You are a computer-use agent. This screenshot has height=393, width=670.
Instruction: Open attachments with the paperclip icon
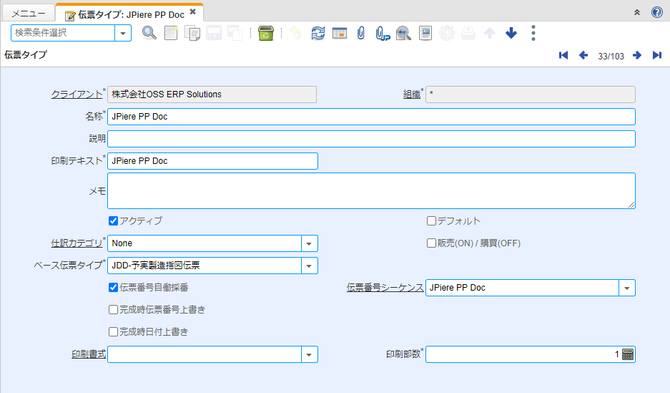[361, 33]
